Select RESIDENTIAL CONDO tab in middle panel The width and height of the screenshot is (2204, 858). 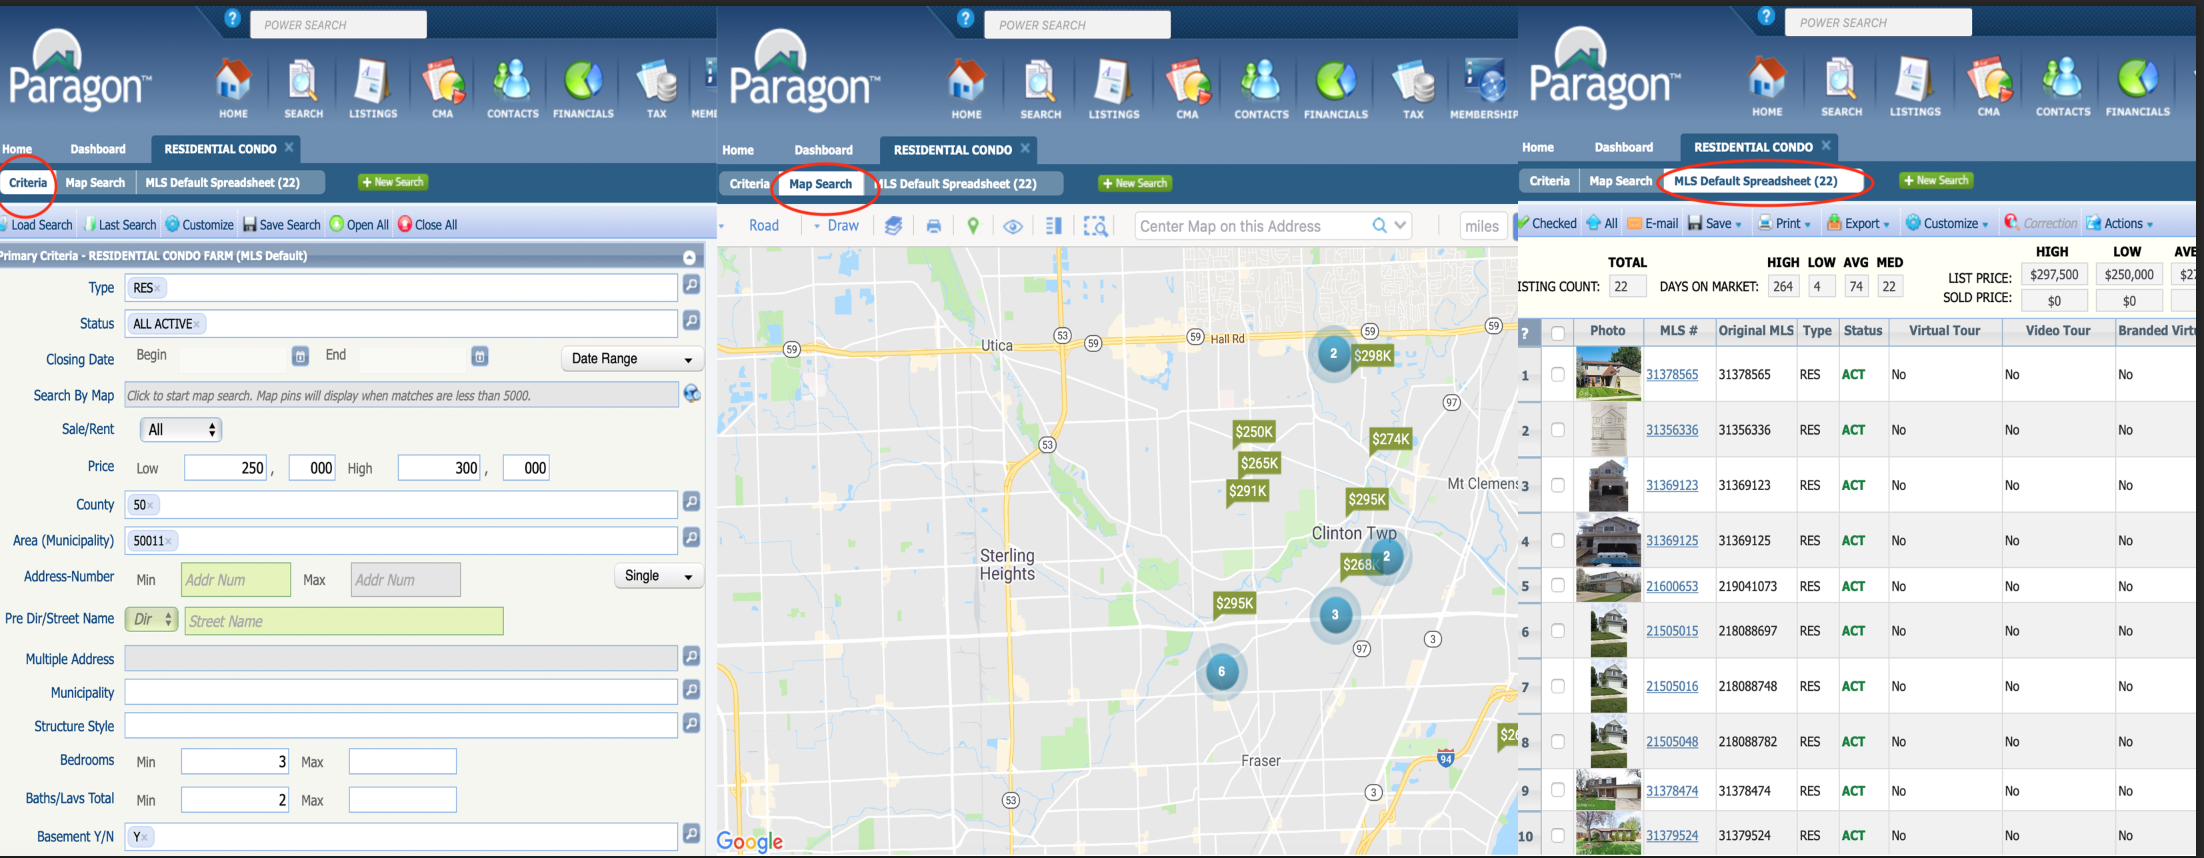click(x=953, y=150)
